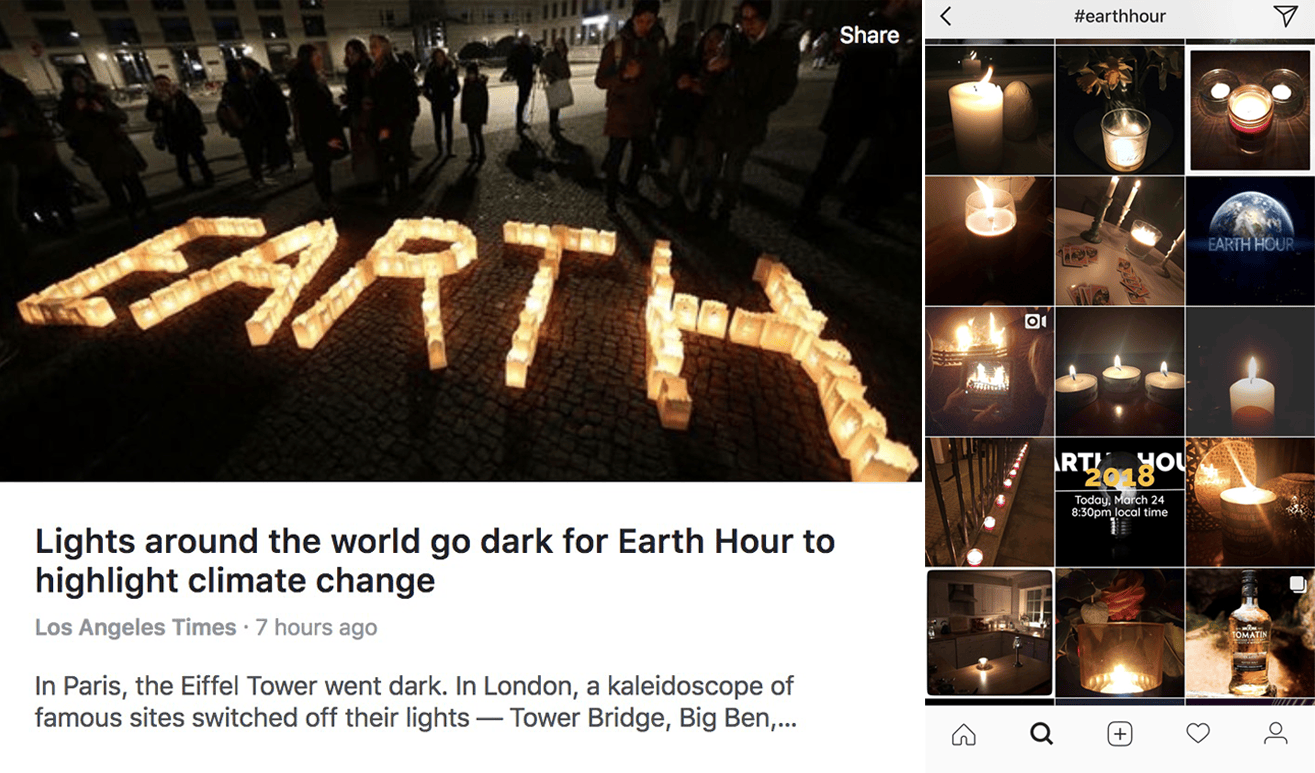Click the candle-lit EARTH news photo
The width and height of the screenshot is (1315, 773).
point(461,241)
